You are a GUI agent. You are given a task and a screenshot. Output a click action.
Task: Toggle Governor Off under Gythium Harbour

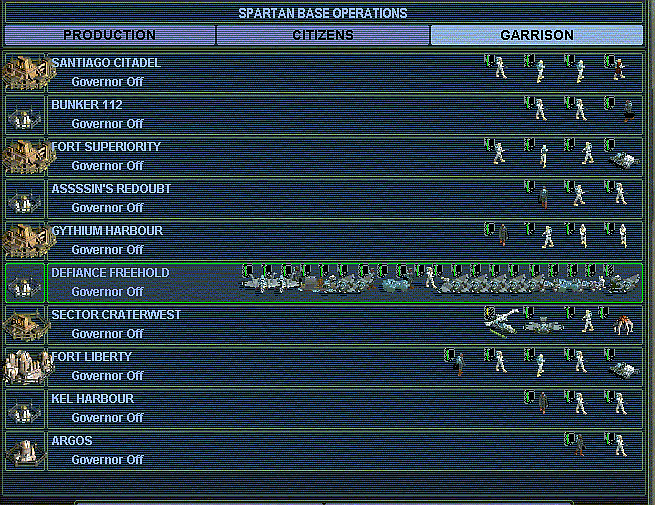[x=107, y=249]
